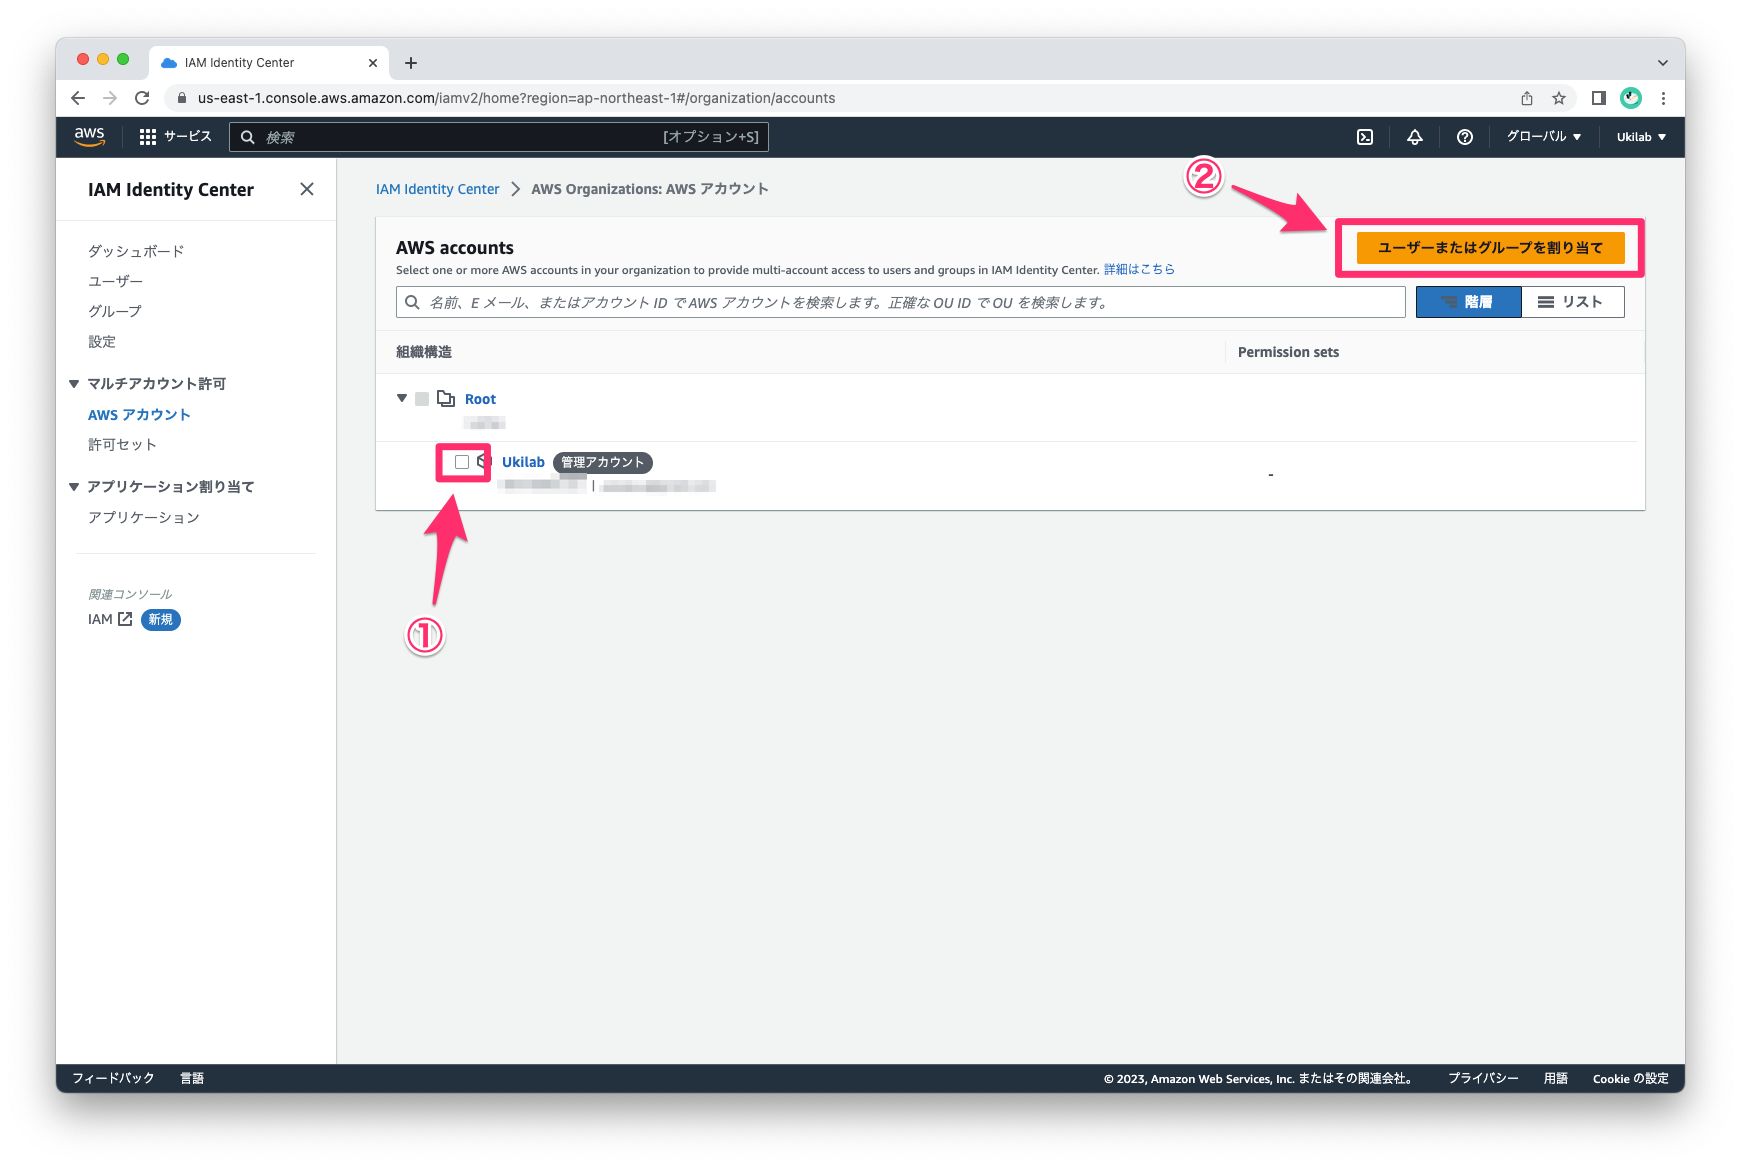The height and width of the screenshot is (1167, 1741).
Task: Click the IAM Identity Center breadcrumb link
Action: (437, 189)
